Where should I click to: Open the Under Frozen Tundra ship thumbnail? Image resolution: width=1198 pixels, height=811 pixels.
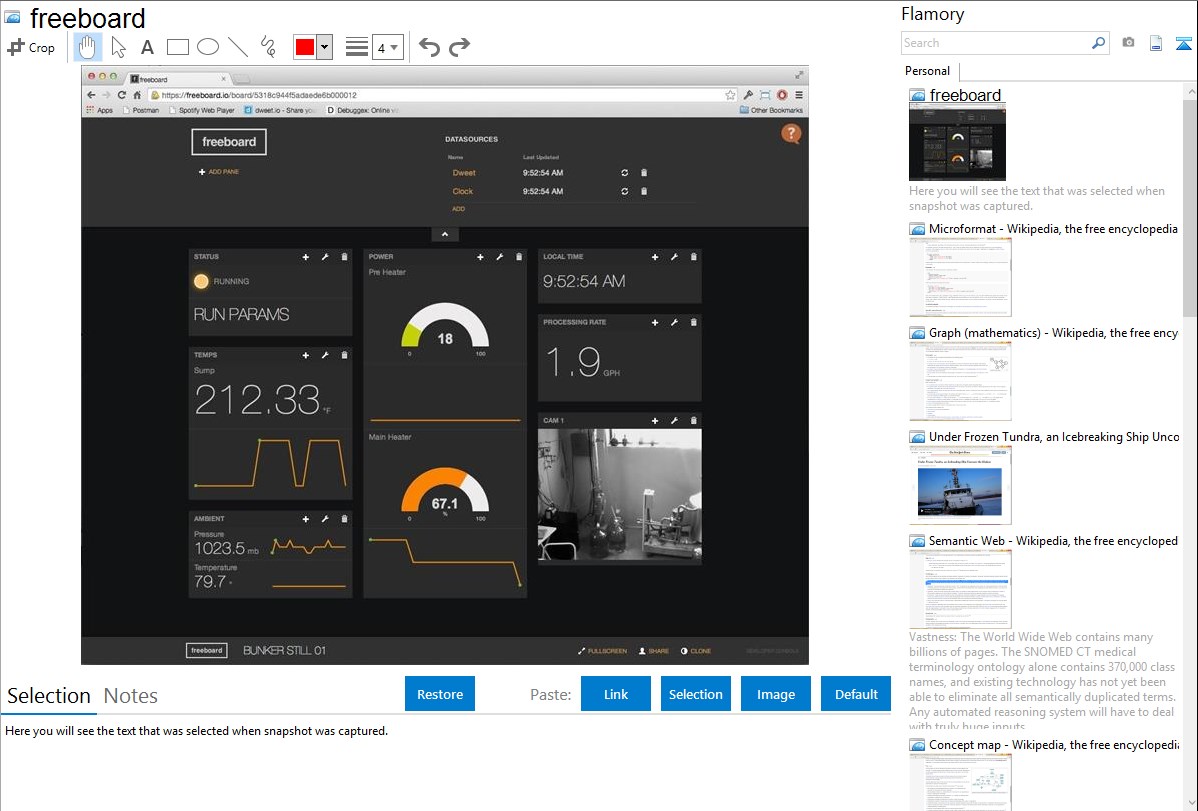960,485
